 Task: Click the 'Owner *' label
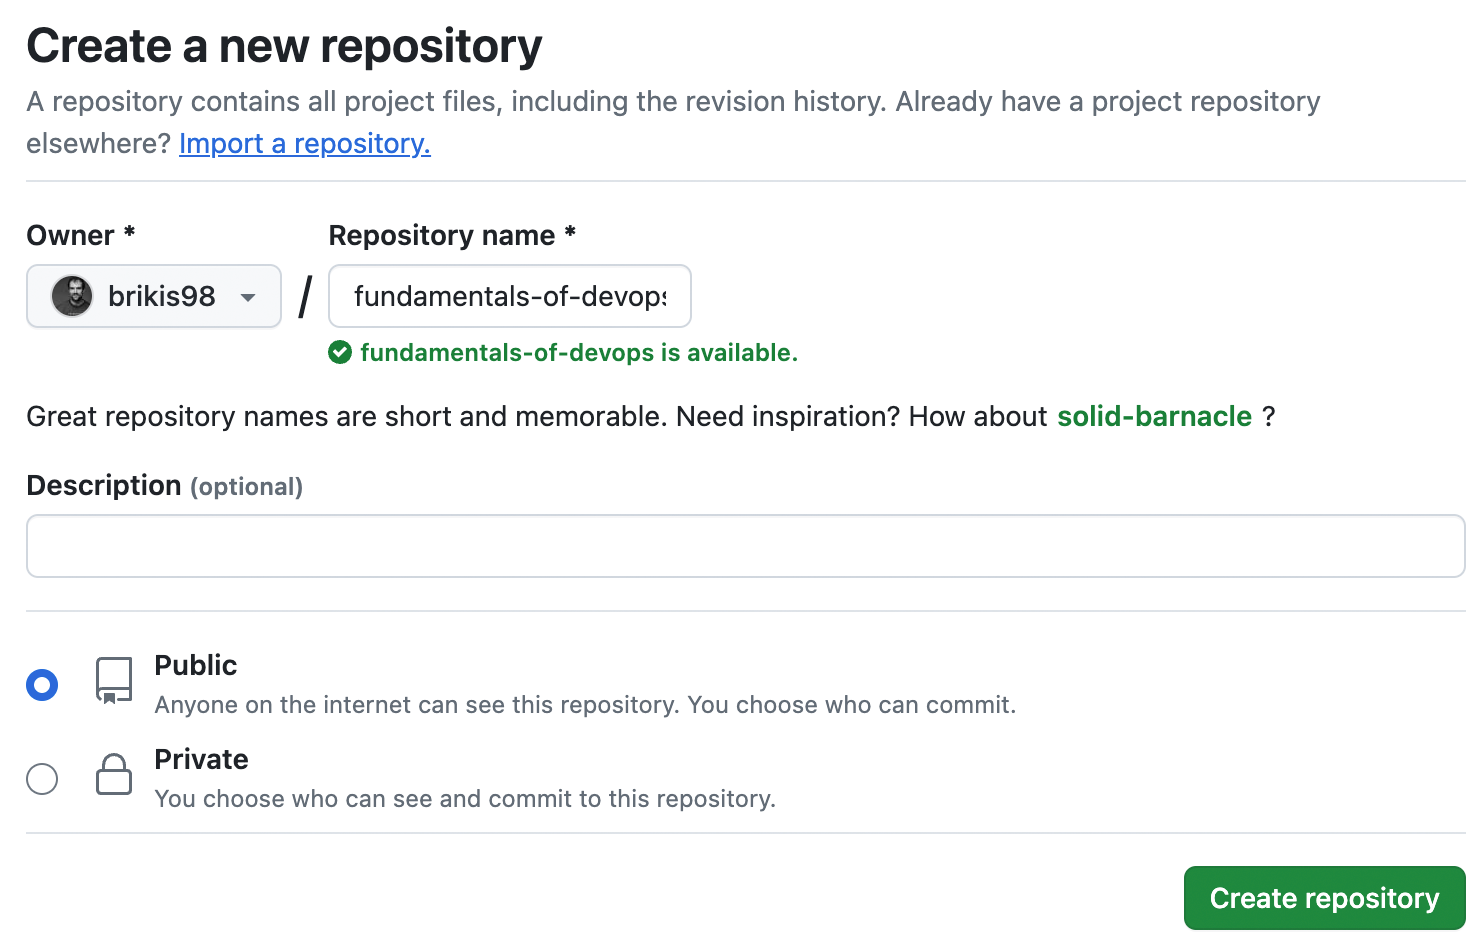(x=81, y=235)
